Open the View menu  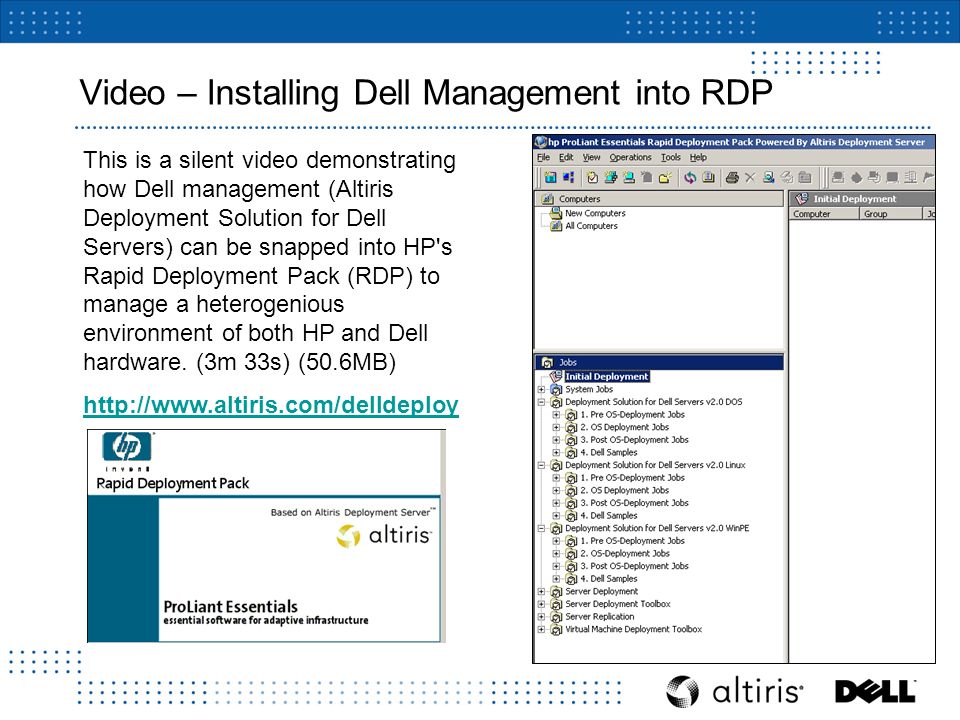[x=591, y=157]
